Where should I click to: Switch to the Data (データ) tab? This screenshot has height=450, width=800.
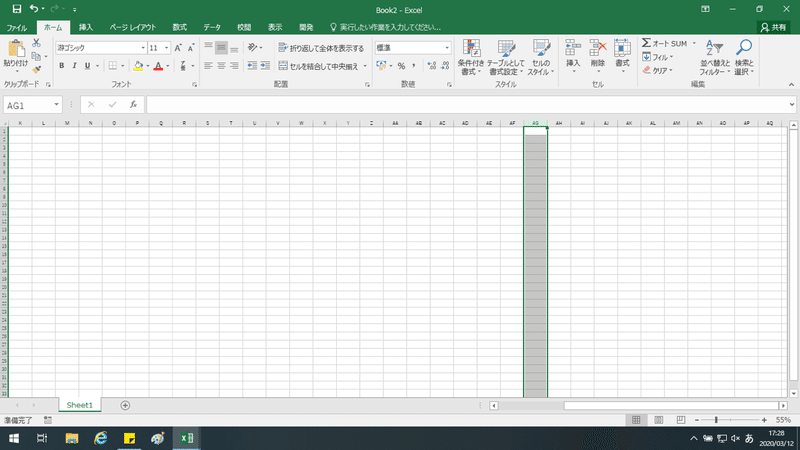[212, 28]
